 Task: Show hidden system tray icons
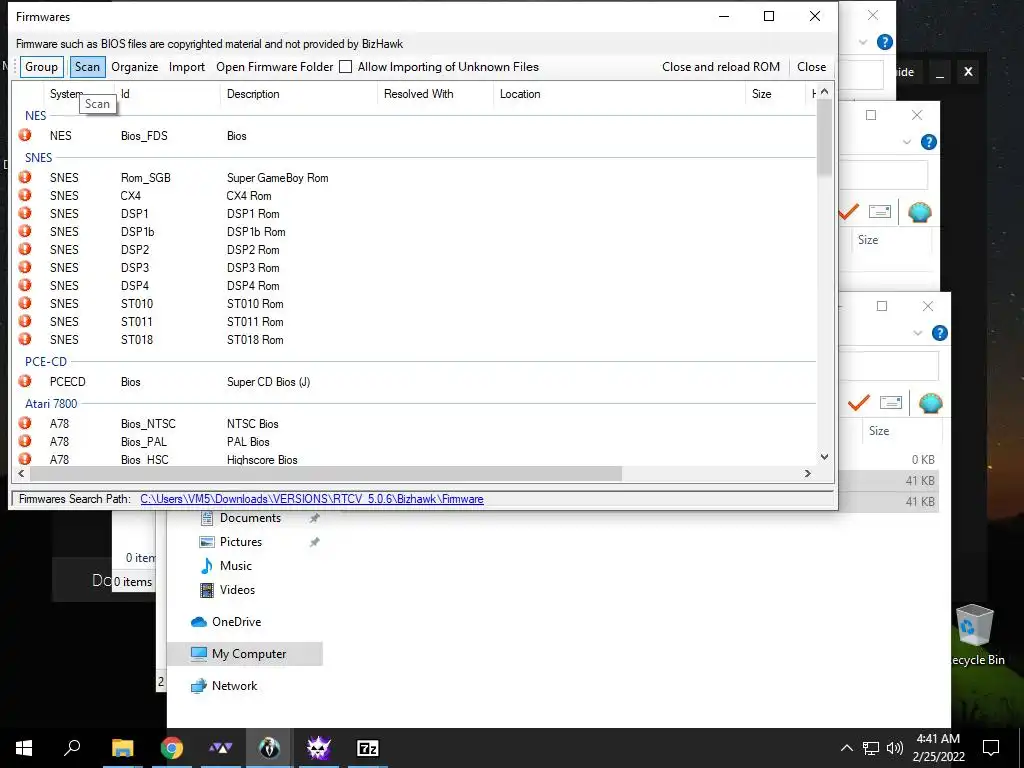pyautogui.click(x=846, y=748)
